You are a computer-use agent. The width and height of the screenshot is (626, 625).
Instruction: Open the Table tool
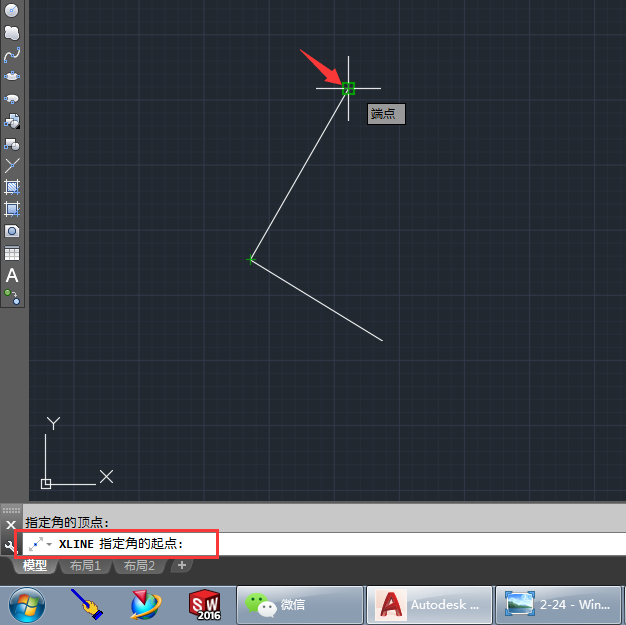(12, 253)
